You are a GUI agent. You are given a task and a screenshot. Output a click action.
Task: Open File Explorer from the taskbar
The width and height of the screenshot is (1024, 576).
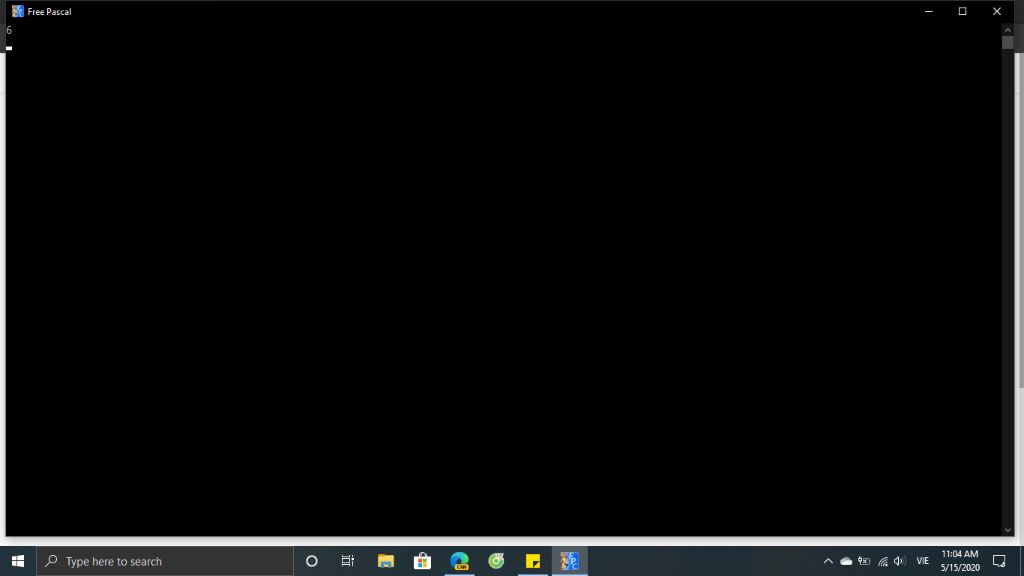(386, 561)
